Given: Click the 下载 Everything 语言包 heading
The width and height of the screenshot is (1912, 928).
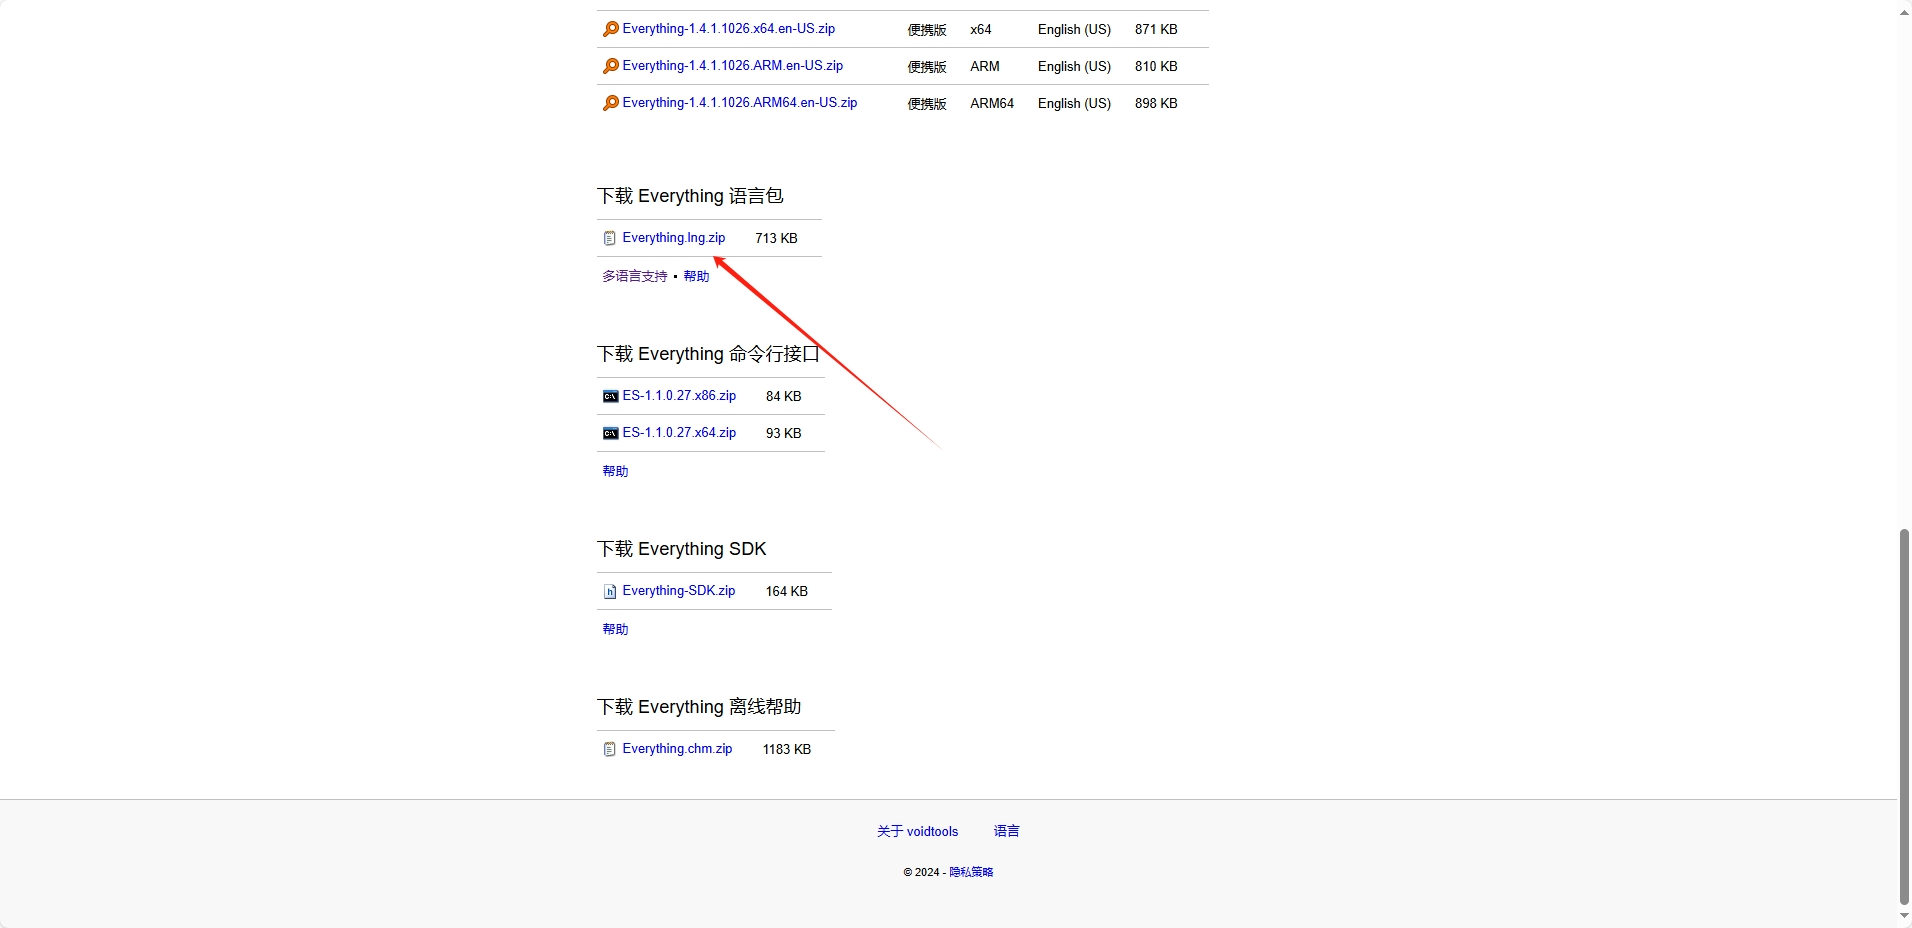Looking at the screenshot, I should click(x=690, y=196).
